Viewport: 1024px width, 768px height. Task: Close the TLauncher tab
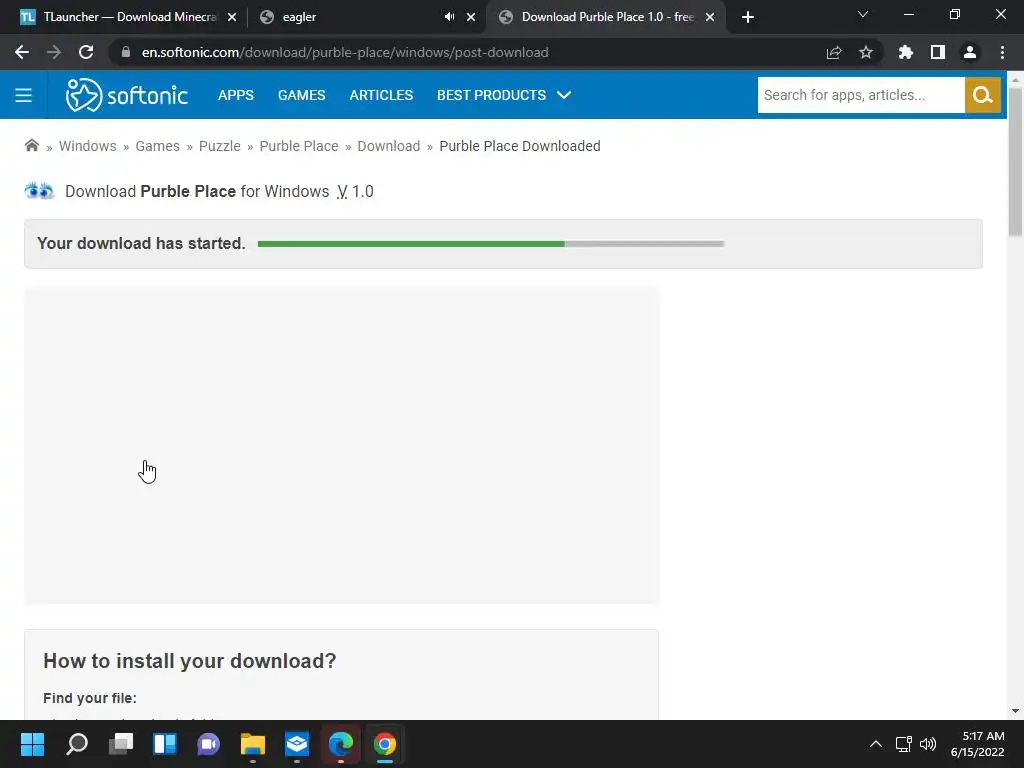tap(232, 17)
